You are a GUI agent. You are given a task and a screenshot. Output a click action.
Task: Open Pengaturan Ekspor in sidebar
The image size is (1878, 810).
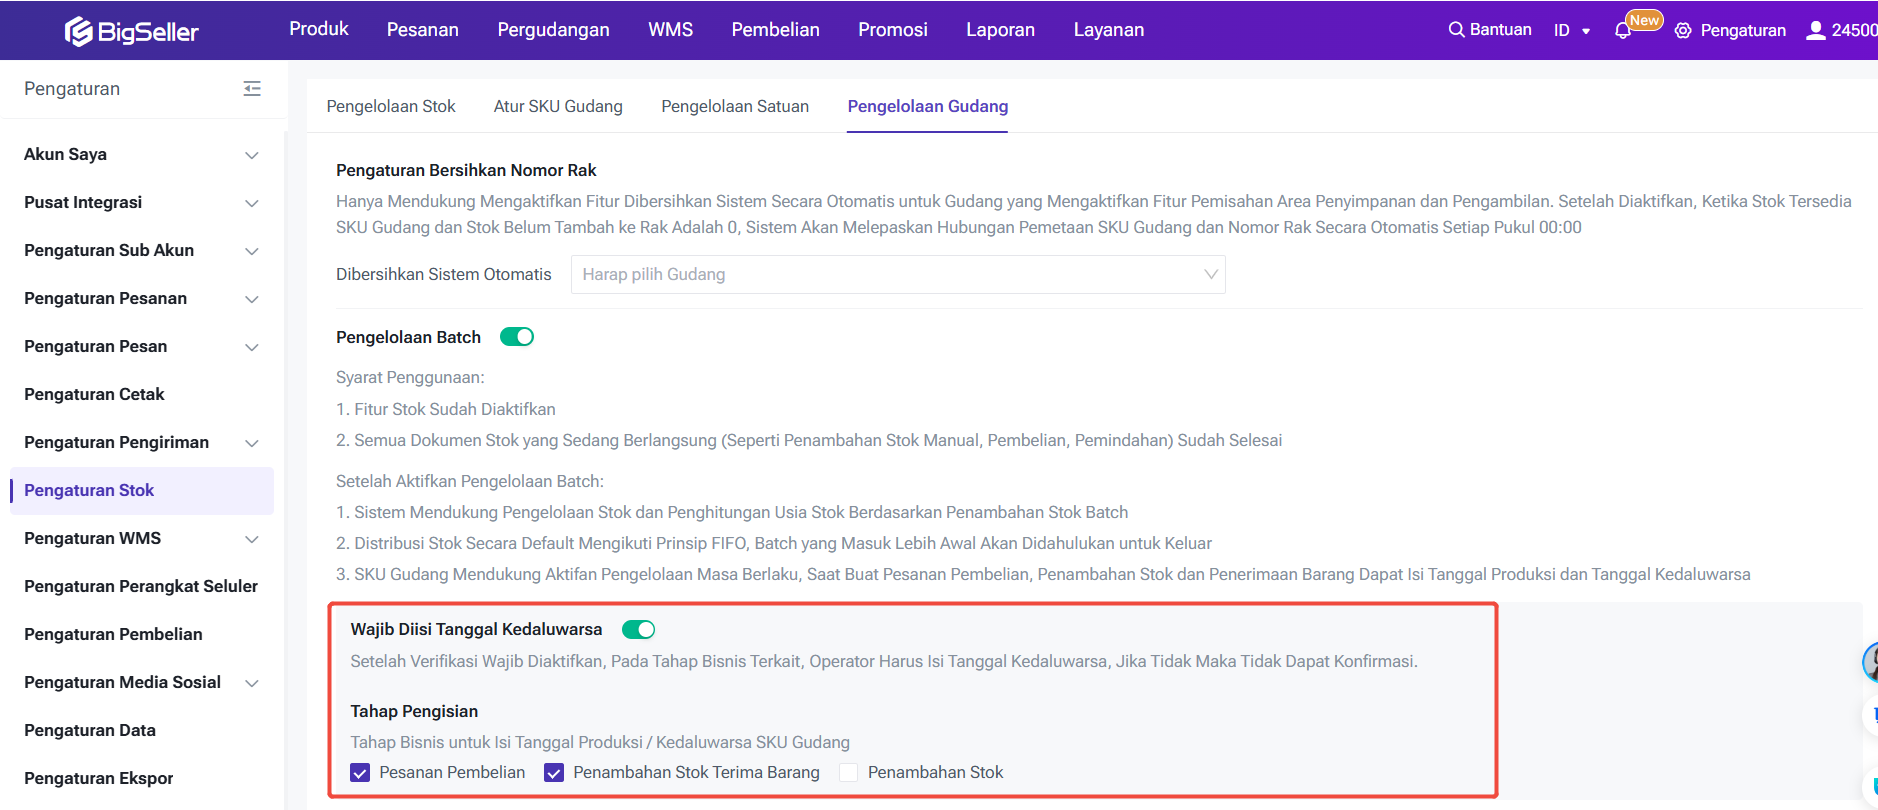pos(98,779)
